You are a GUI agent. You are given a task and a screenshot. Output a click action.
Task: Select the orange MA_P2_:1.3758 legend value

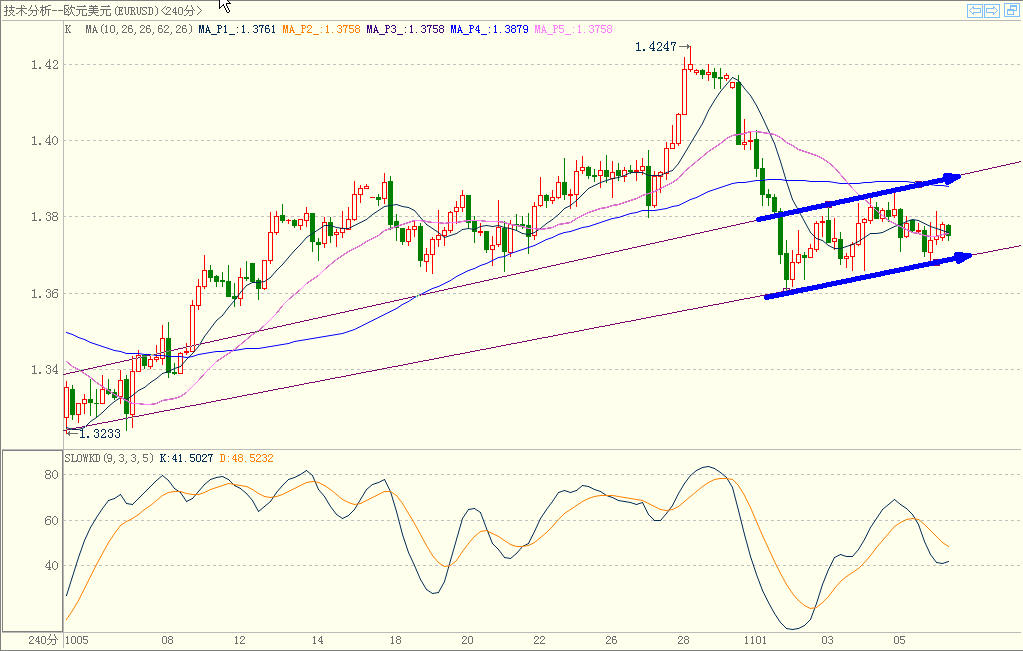321,29
